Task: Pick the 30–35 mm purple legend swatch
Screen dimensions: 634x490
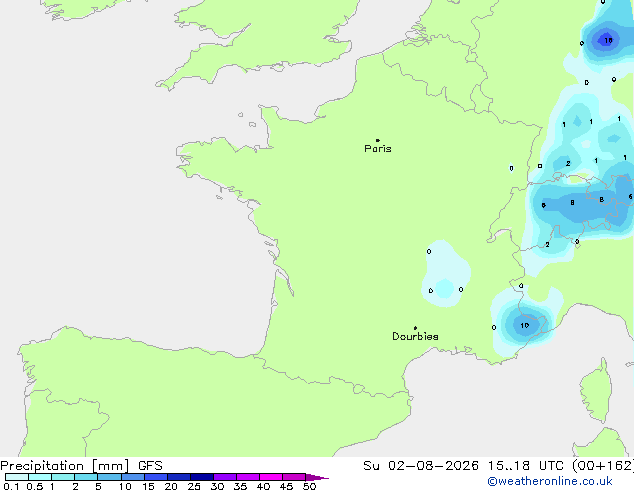Action: pos(225,477)
